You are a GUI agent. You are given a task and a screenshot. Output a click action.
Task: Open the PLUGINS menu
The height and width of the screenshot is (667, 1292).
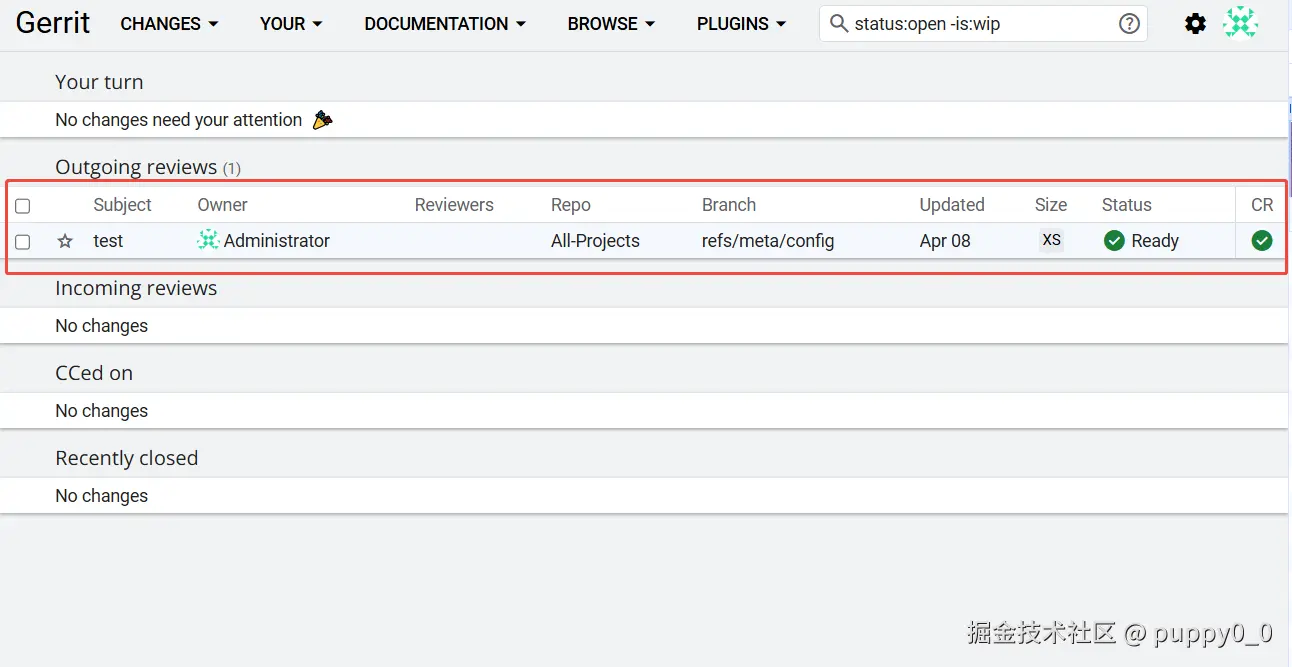tap(741, 24)
